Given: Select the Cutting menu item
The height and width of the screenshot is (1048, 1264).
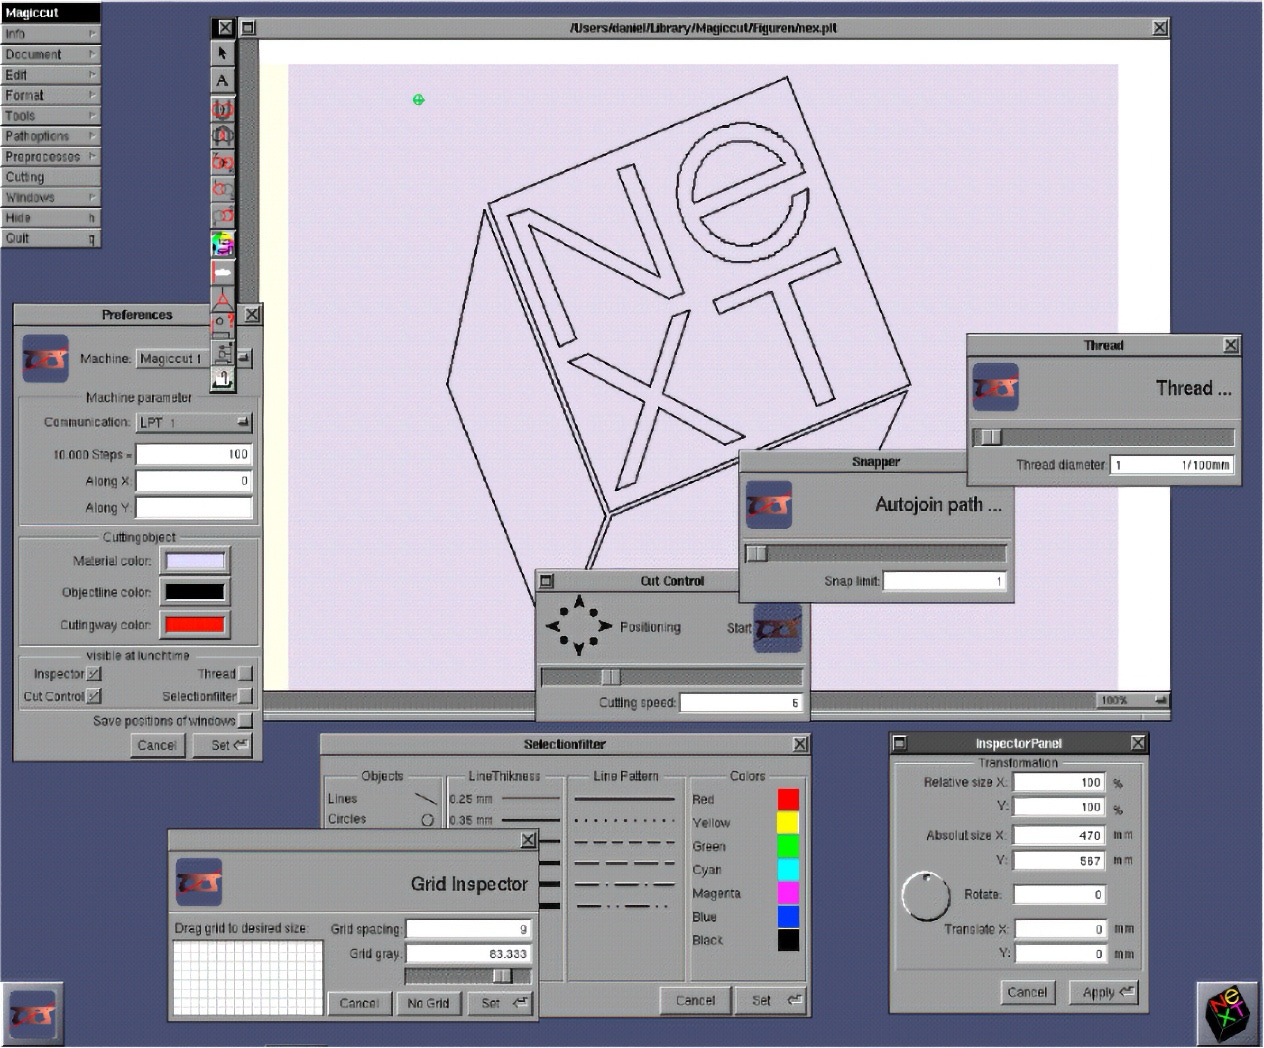Looking at the screenshot, I should (50, 177).
